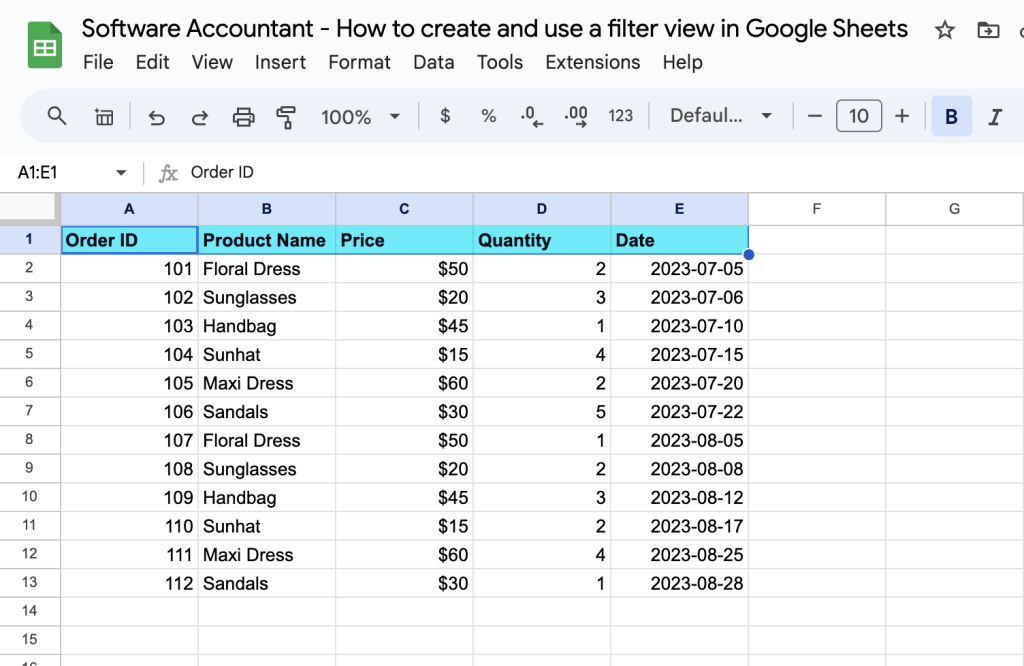The width and height of the screenshot is (1024, 666).
Task: Toggle italic formatting
Action: coord(995,117)
